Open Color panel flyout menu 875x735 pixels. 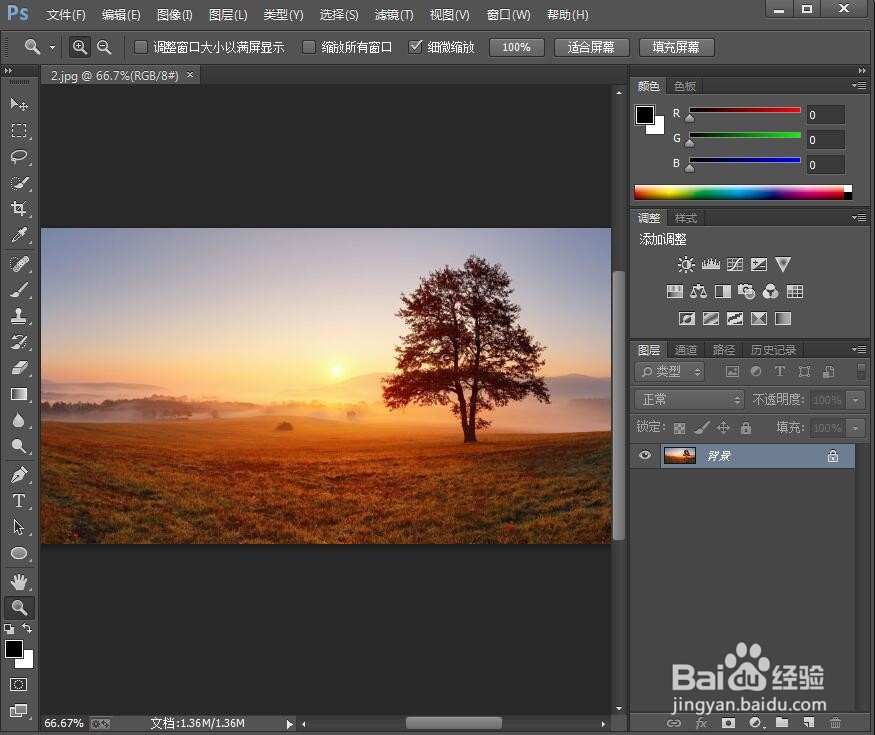point(859,85)
